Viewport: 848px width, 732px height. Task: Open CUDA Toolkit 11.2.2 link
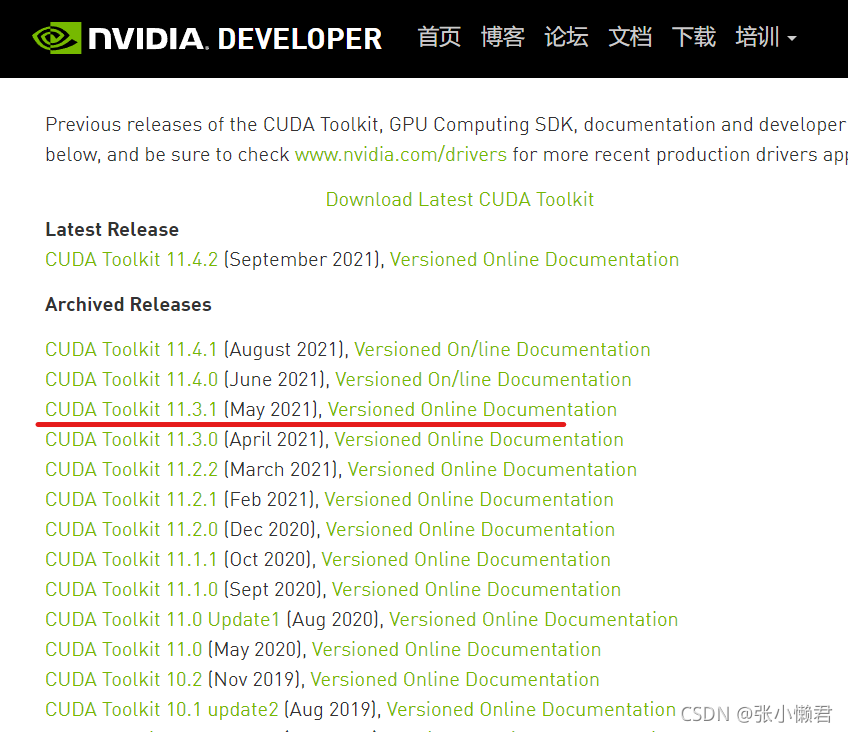click(x=131, y=469)
